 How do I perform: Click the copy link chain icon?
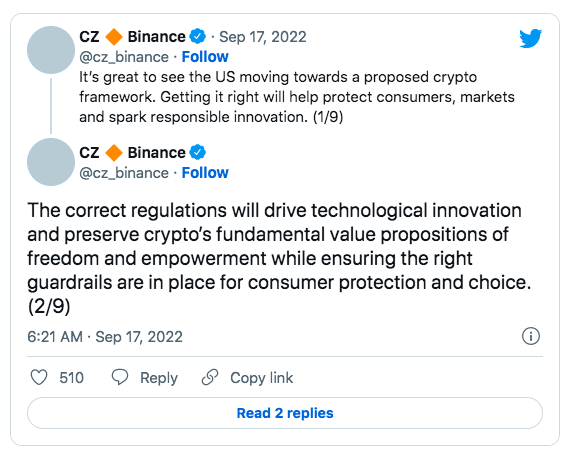coord(210,377)
